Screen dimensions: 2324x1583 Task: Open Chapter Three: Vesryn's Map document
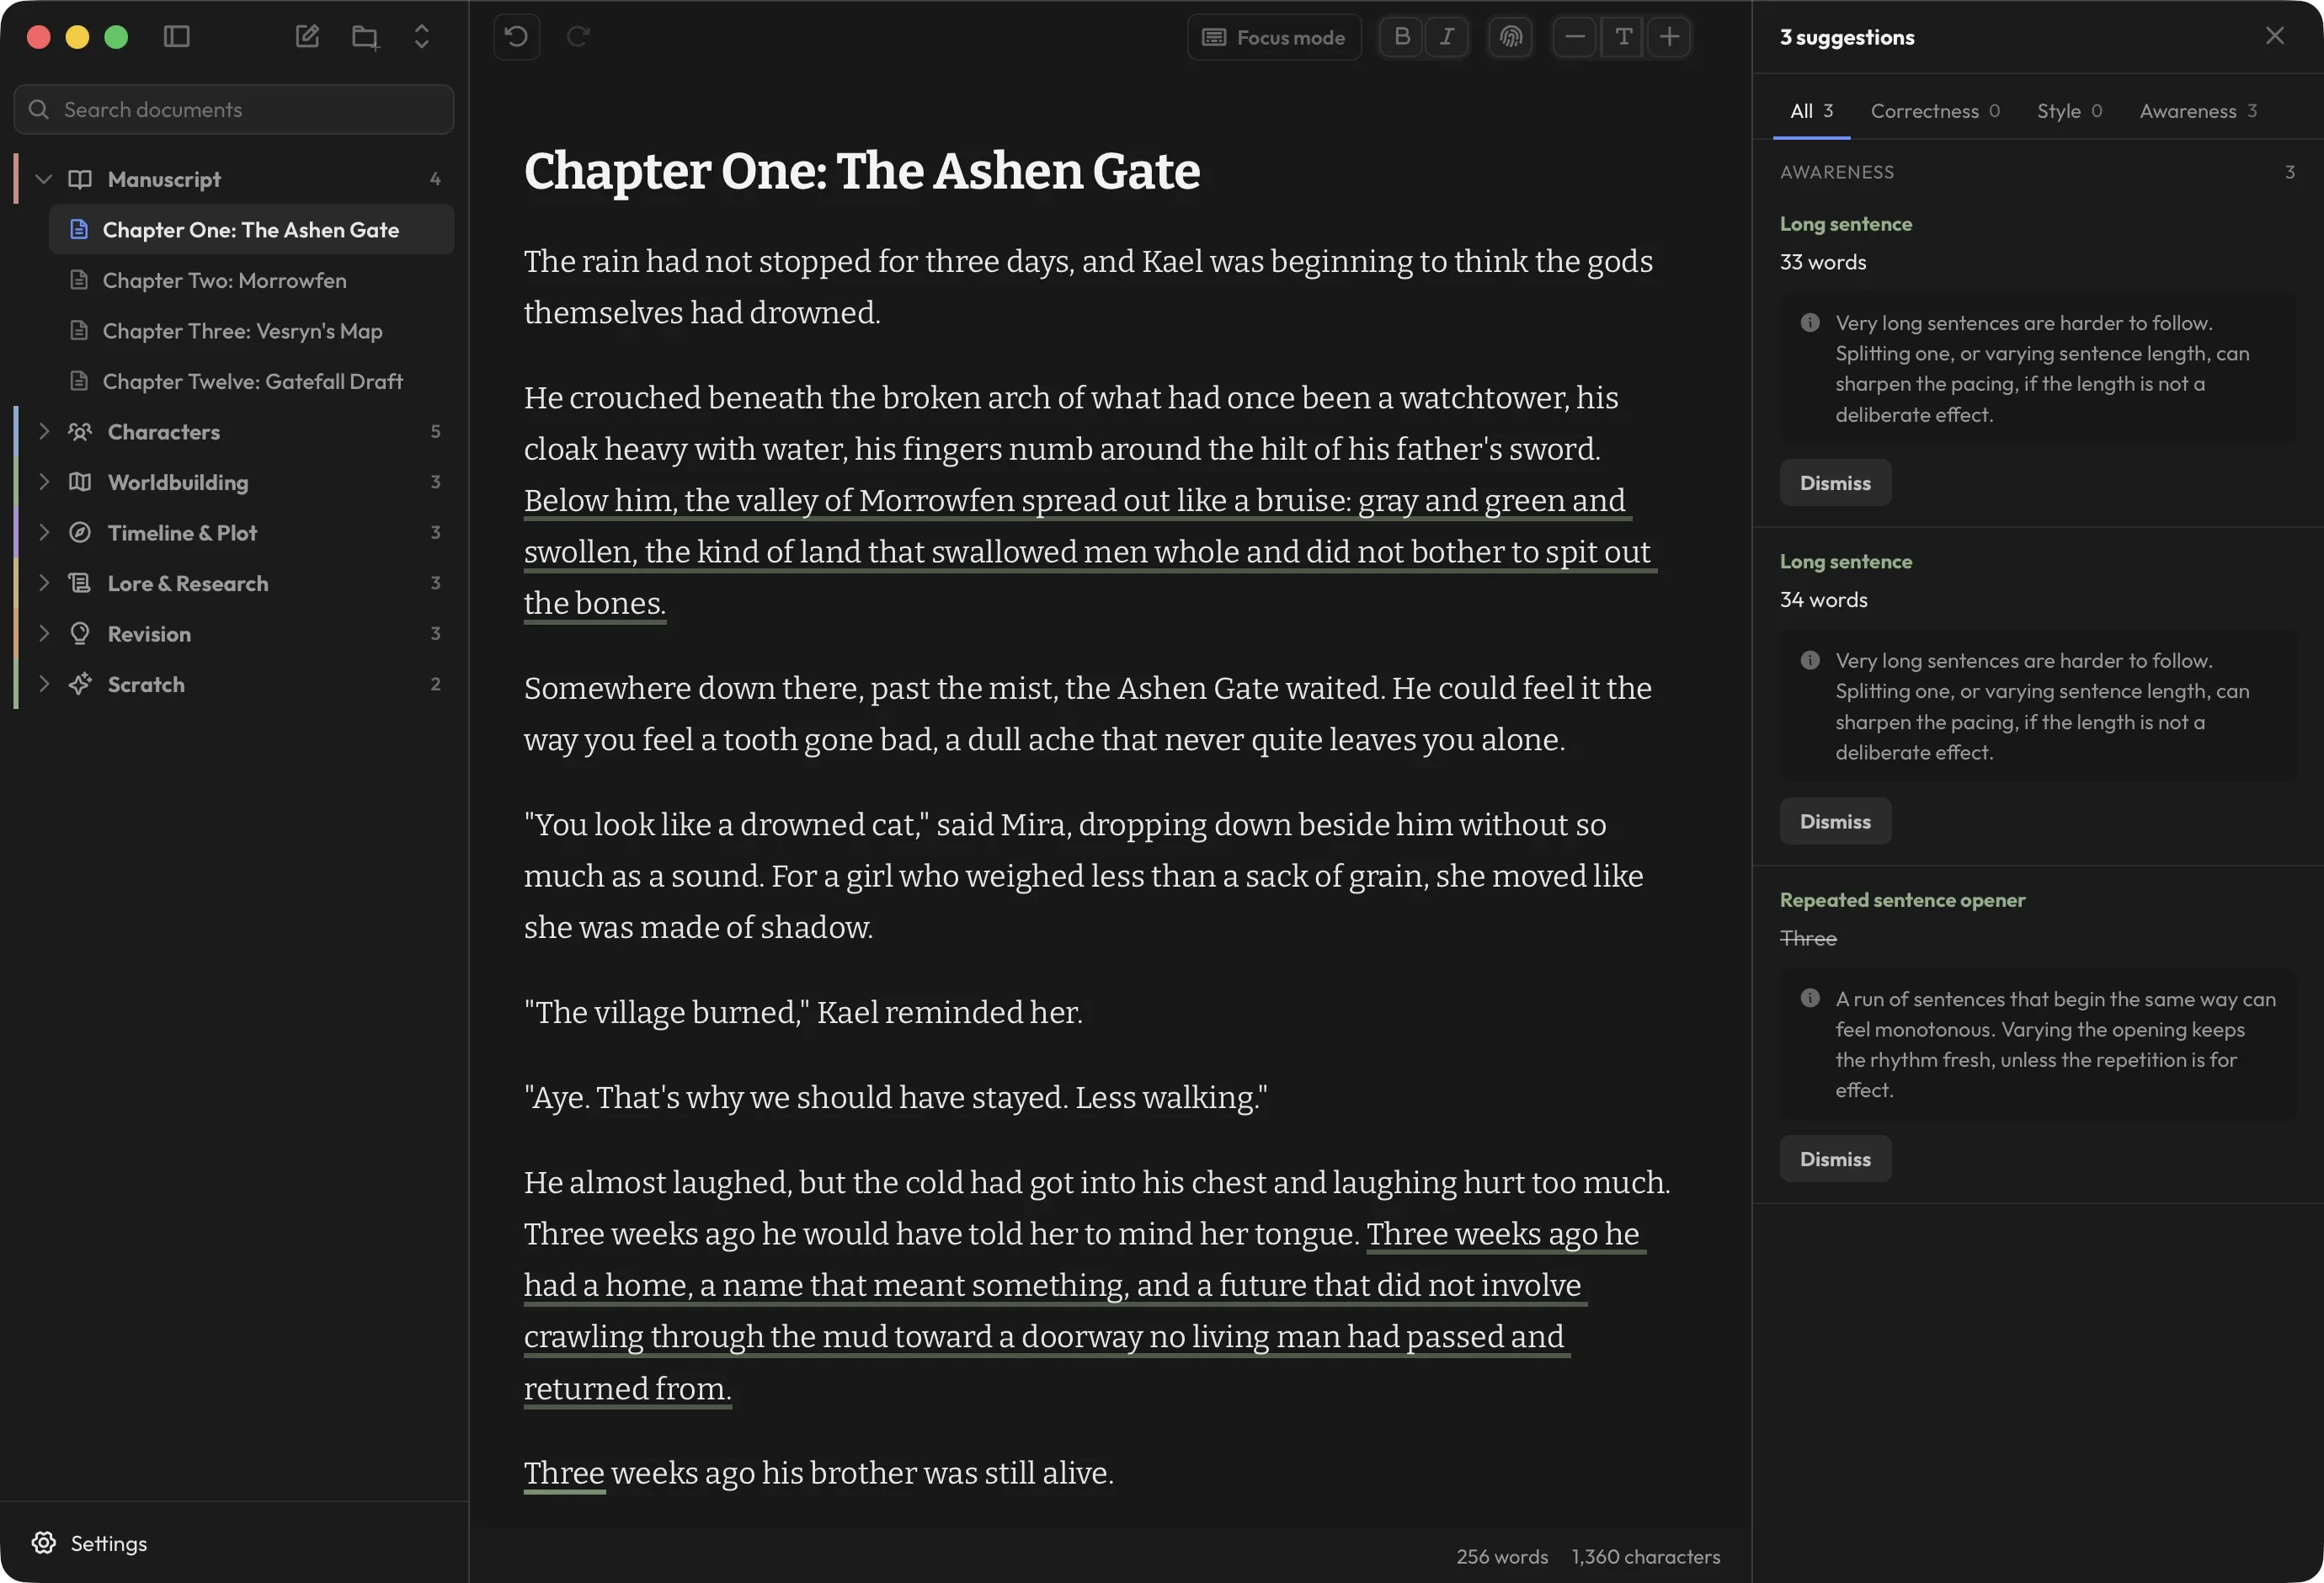(x=251, y=330)
